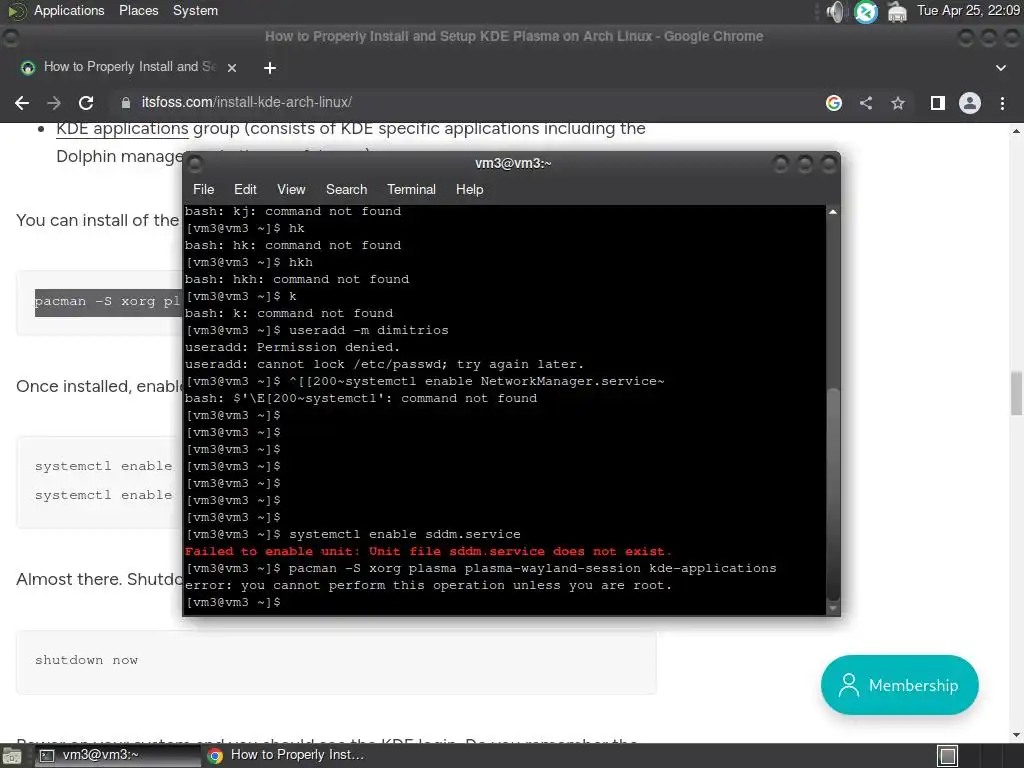Image resolution: width=1024 pixels, height=768 pixels.
Task: Open the Google icon in address bar
Action: click(x=833, y=103)
